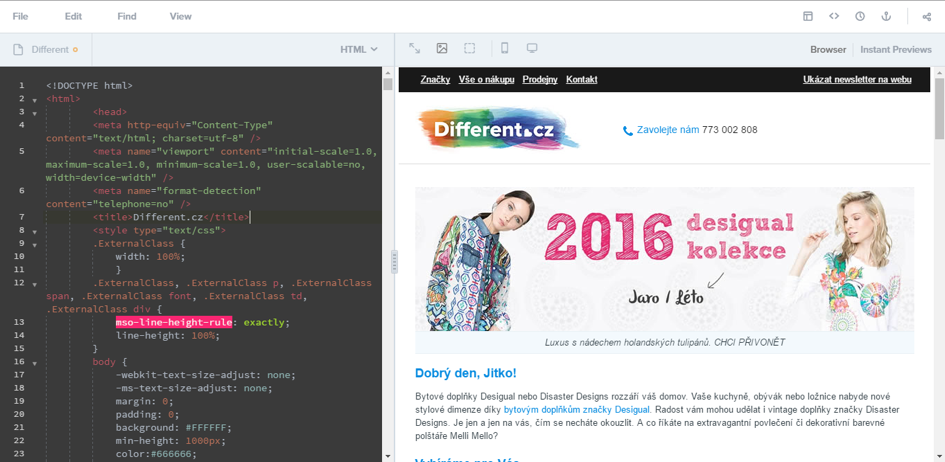
Task: Click the blue phone icon beside Zavolejte nám
Action: point(627,130)
